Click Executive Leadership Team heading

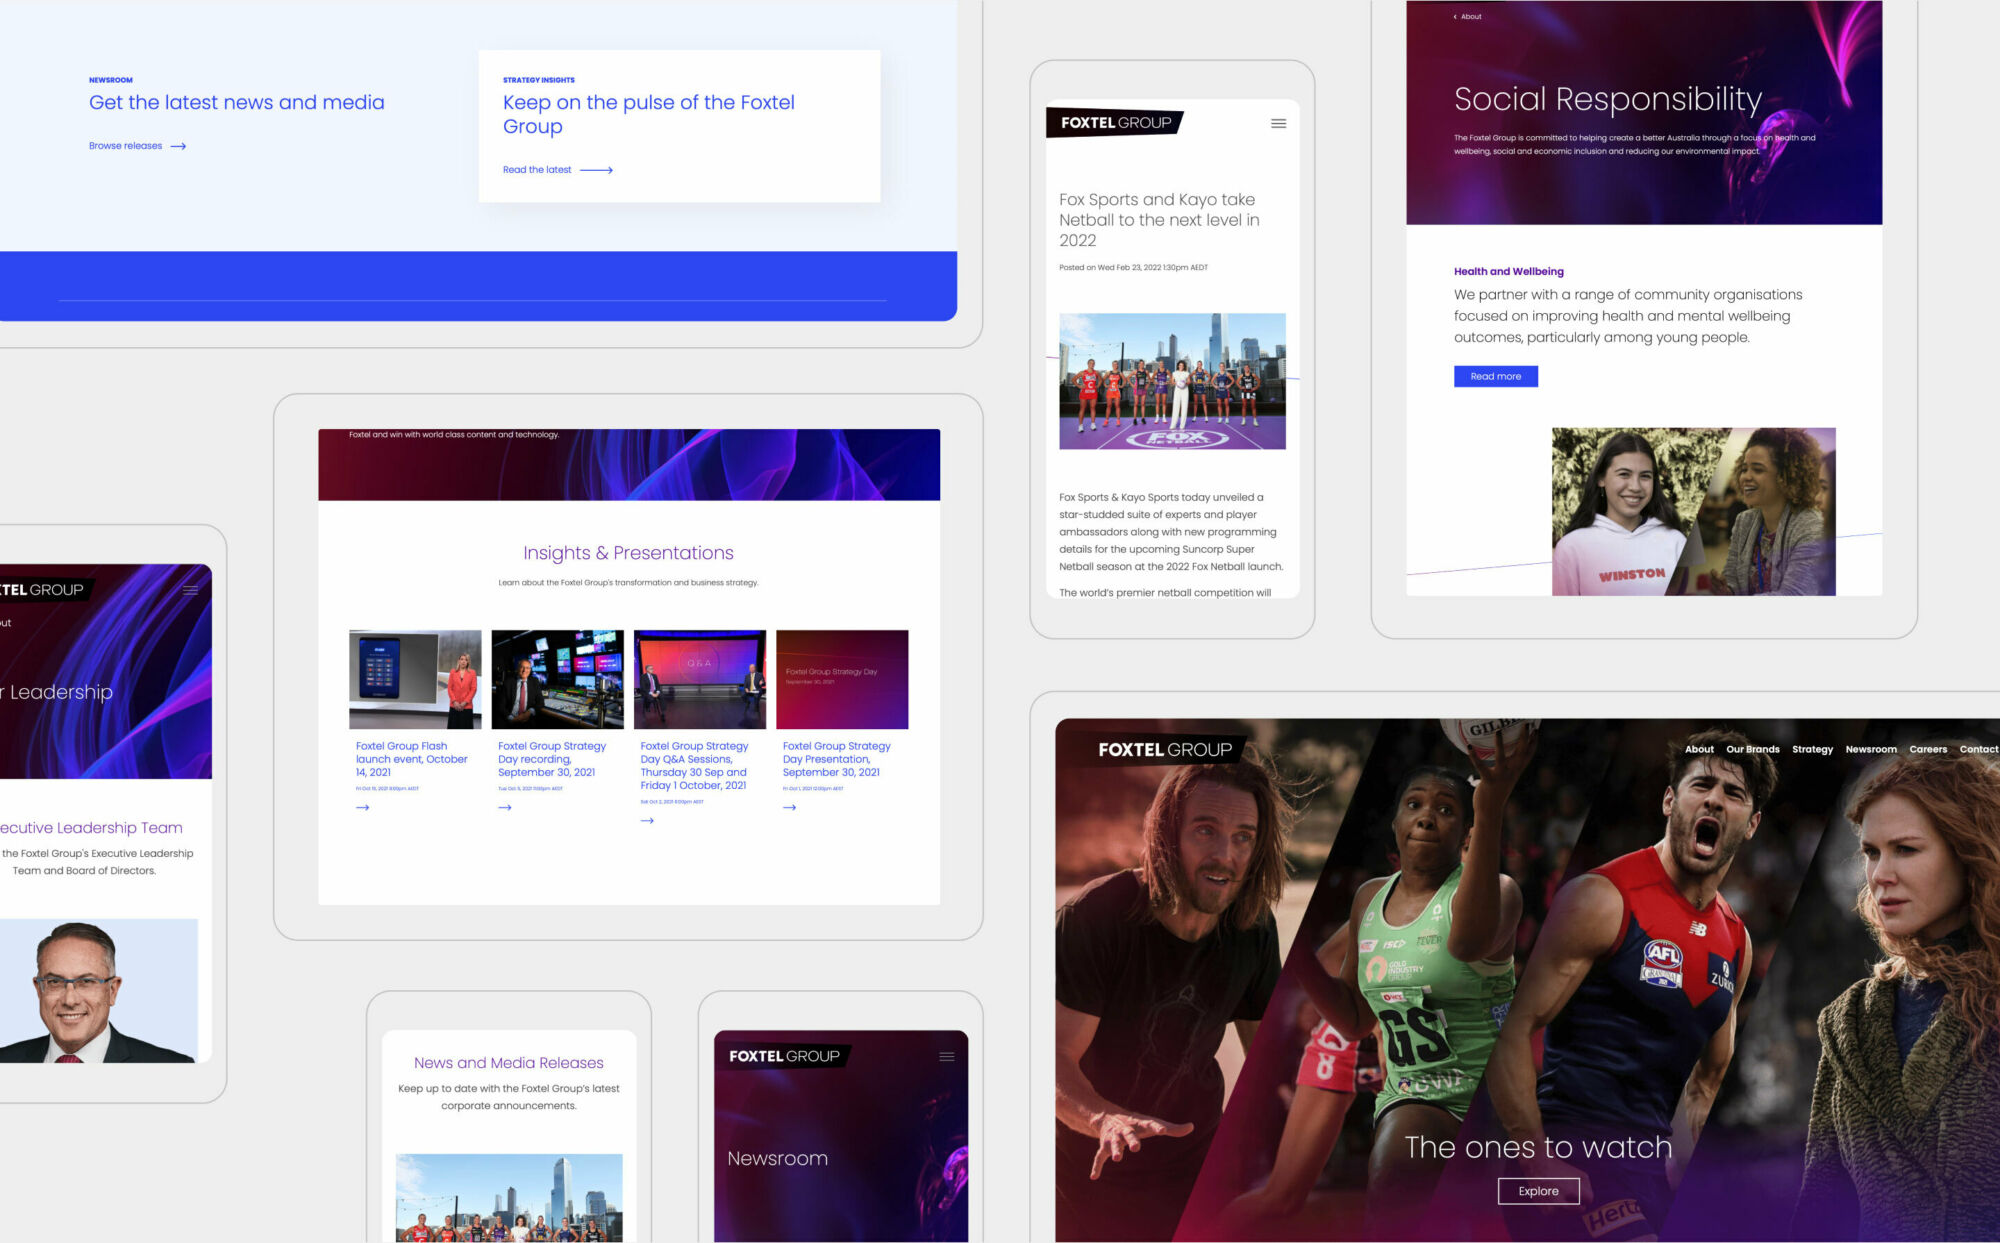click(91, 828)
